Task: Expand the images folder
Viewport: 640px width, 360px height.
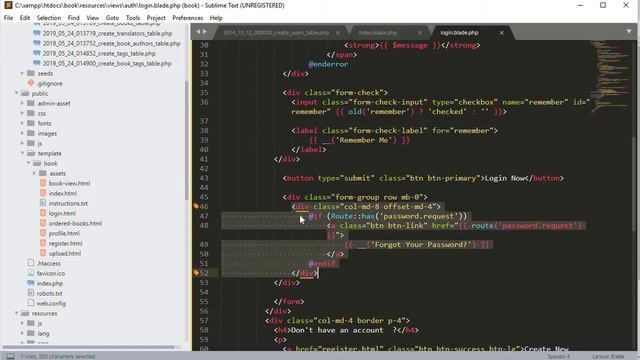Action: [22, 133]
